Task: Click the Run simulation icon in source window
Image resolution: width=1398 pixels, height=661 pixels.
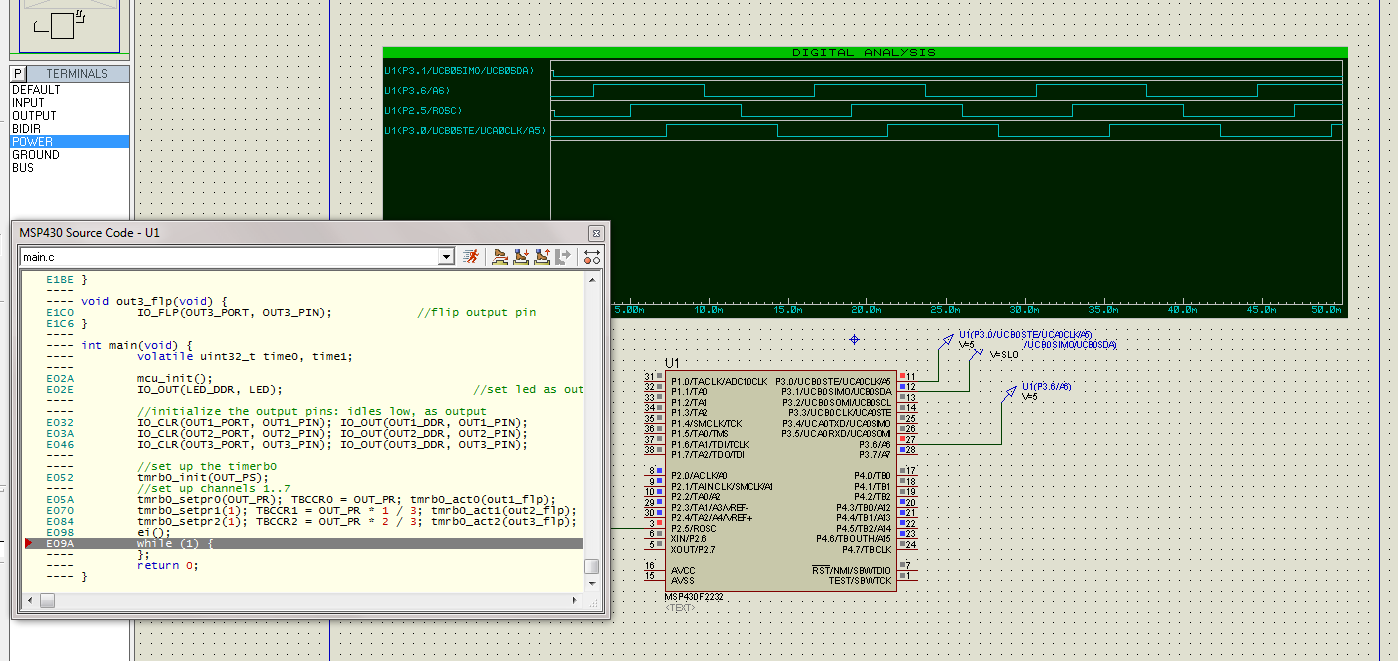Action: click(473, 257)
